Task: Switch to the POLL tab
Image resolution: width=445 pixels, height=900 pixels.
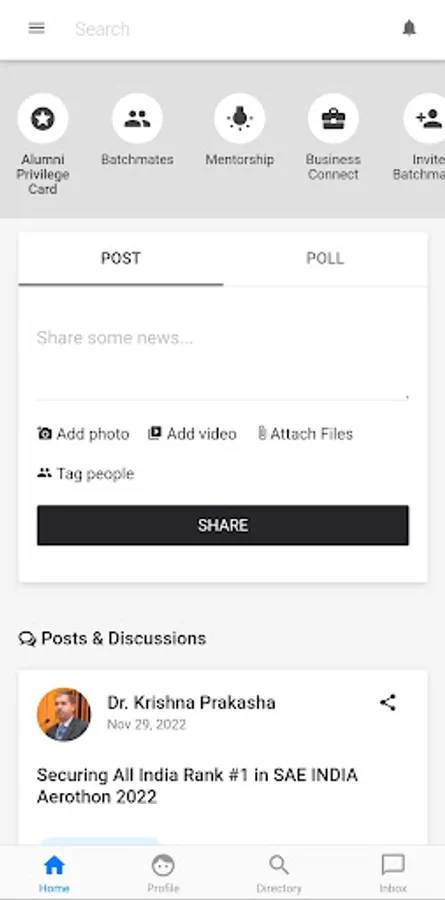Action: (325, 258)
